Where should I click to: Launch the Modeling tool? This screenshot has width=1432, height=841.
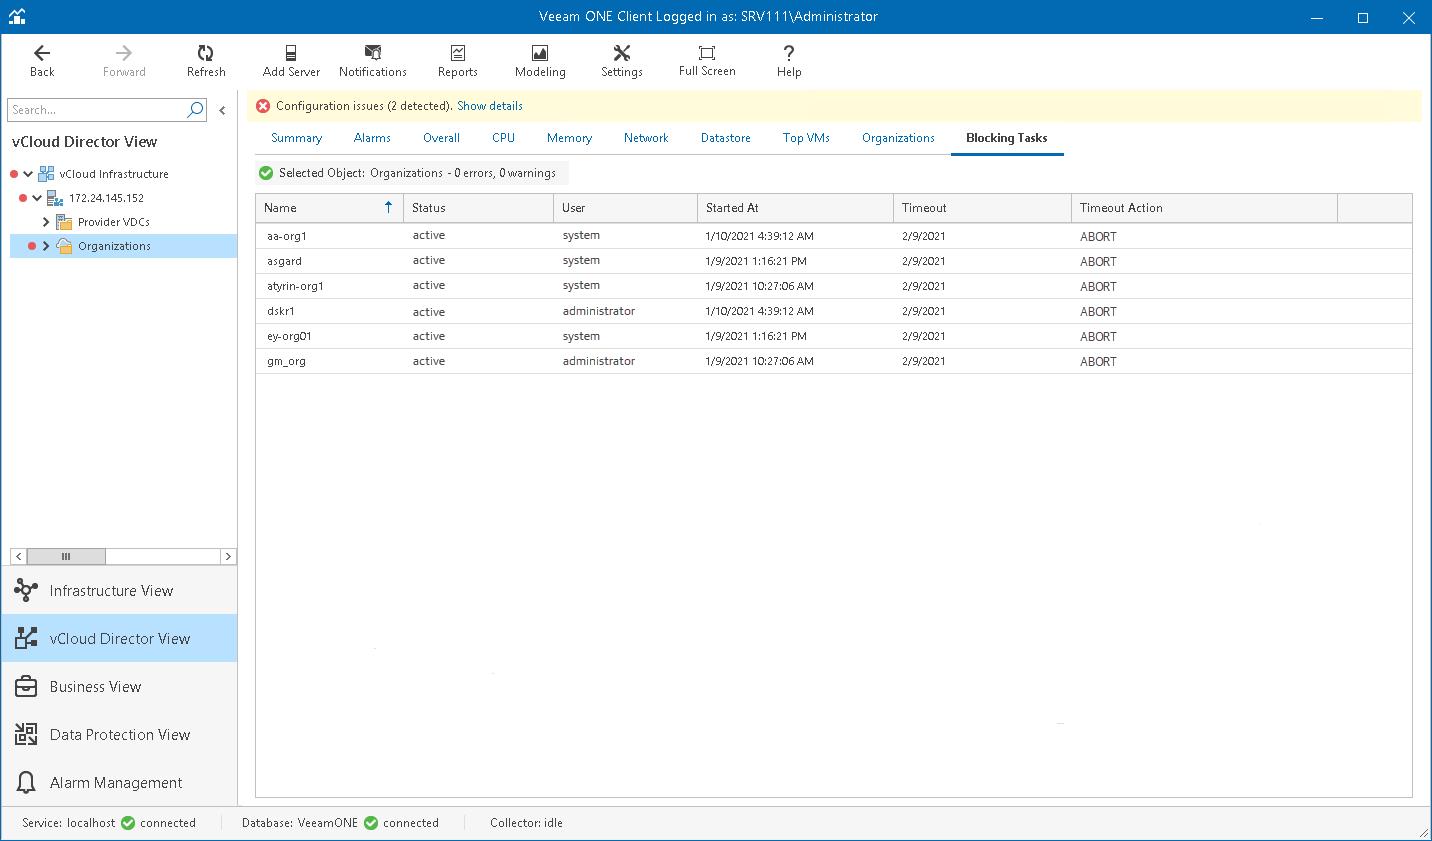pyautogui.click(x=540, y=60)
